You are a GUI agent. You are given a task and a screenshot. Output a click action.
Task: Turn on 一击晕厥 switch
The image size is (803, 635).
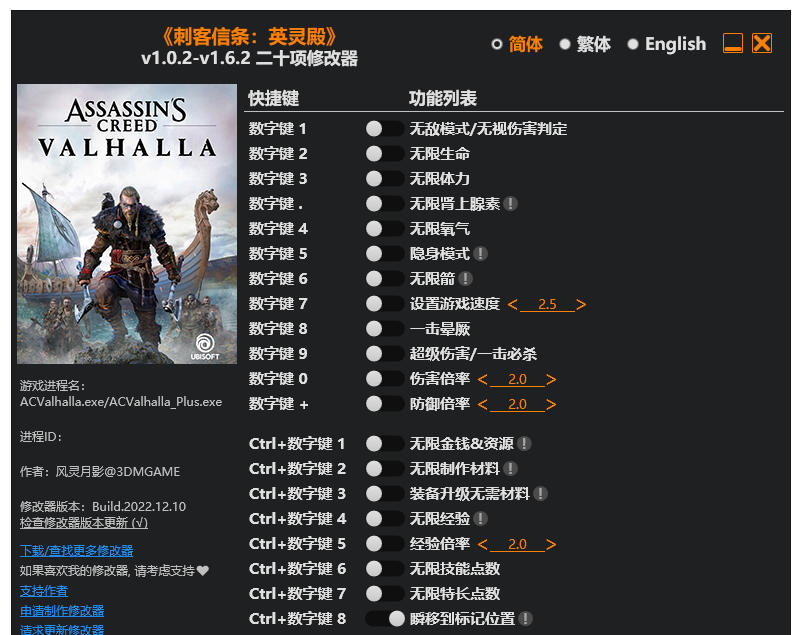(x=384, y=329)
